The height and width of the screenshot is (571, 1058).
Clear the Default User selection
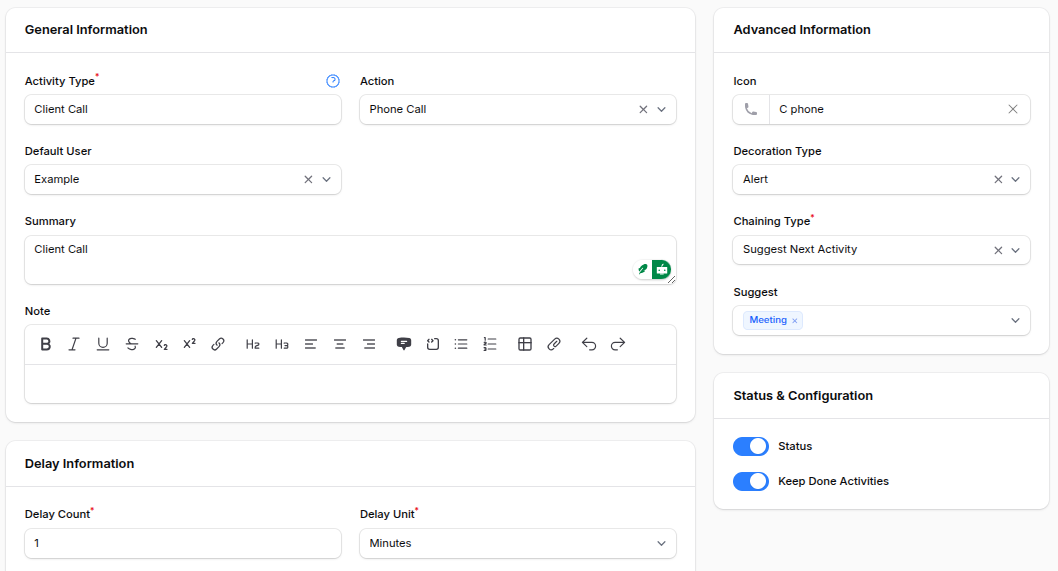pyautogui.click(x=308, y=180)
